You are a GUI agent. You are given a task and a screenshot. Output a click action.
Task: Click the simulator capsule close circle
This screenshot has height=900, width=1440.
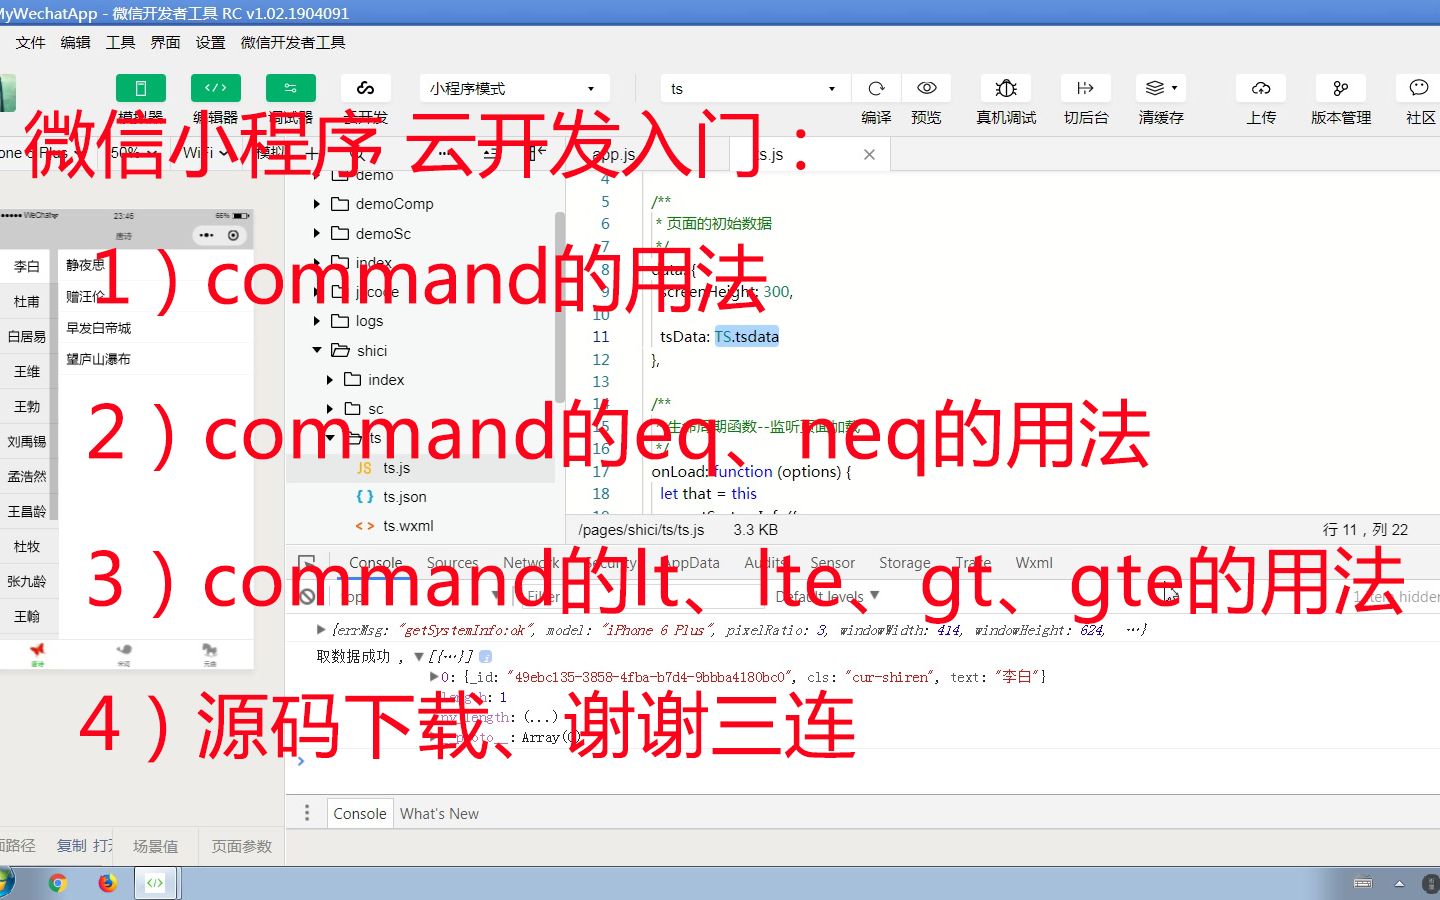(233, 235)
